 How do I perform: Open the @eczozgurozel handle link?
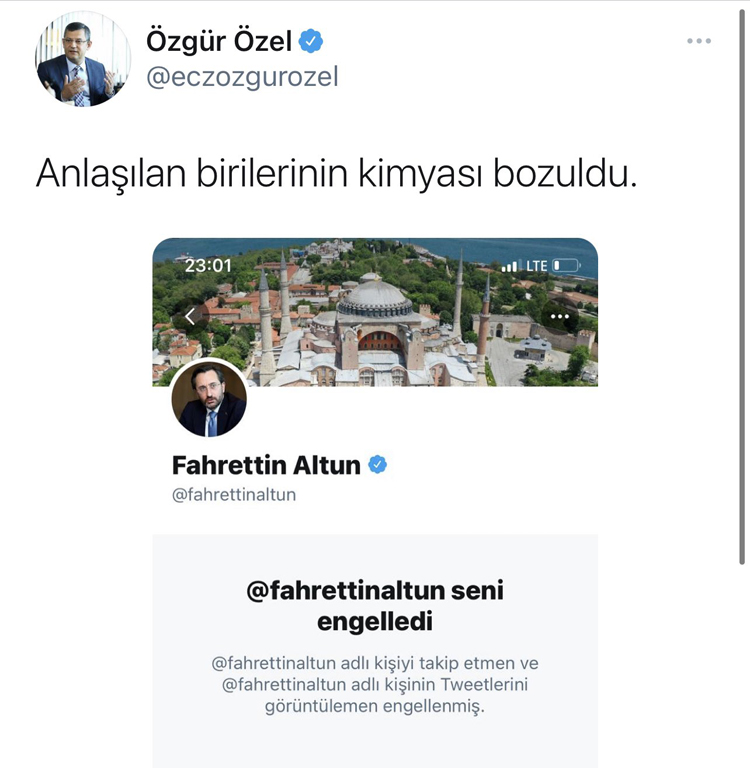[x=242, y=77]
